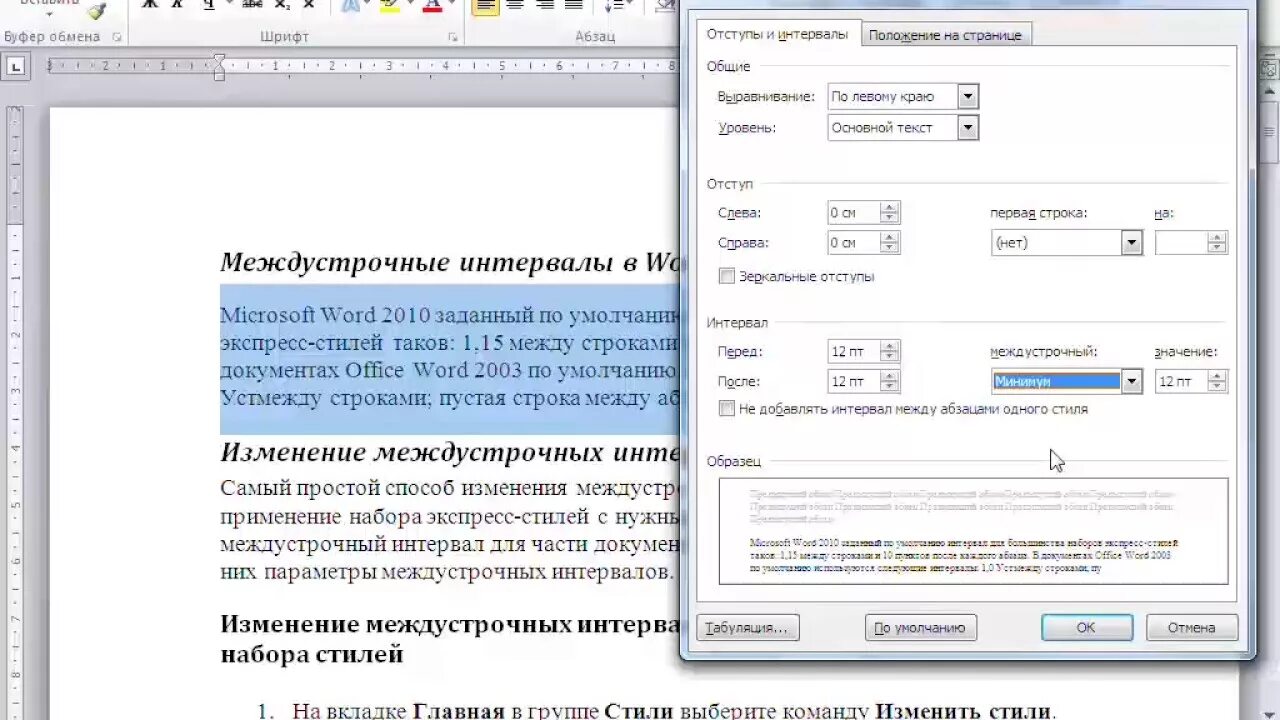Toggle underline (Ч) formatting
The height and width of the screenshot is (720, 1280).
(209, 5)
